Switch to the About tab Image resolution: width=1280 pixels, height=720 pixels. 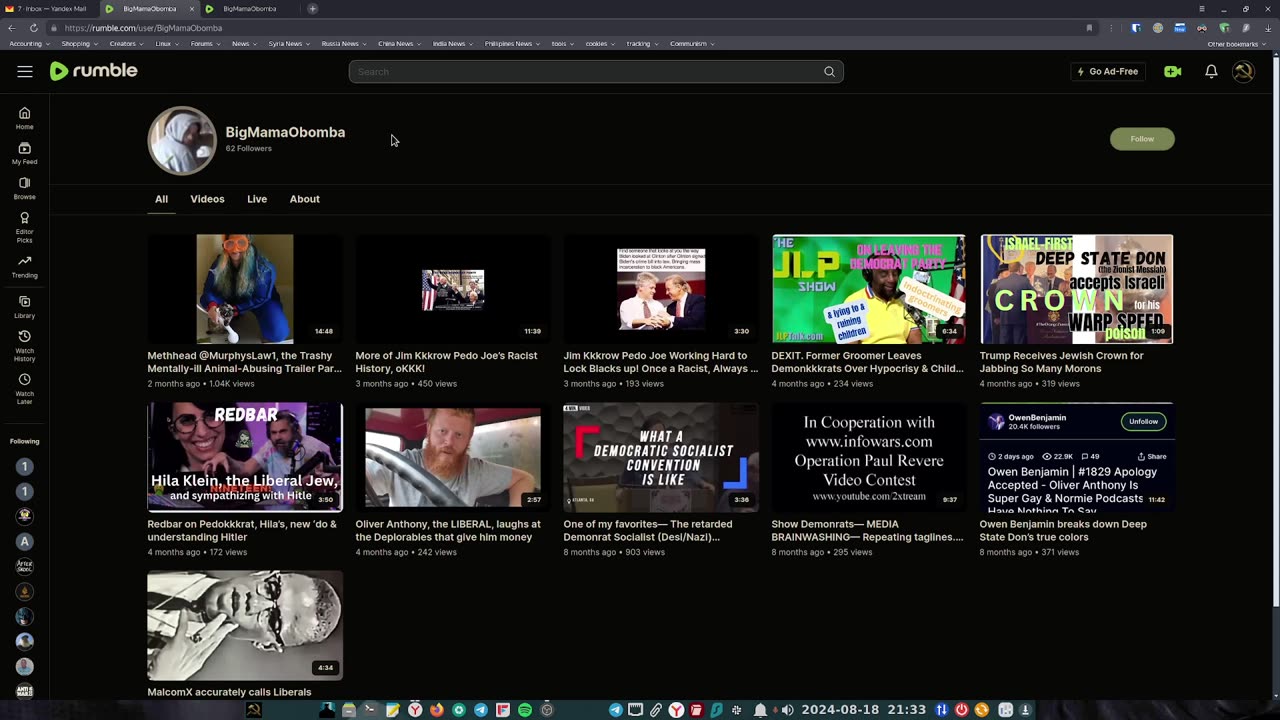click(305, 199)
